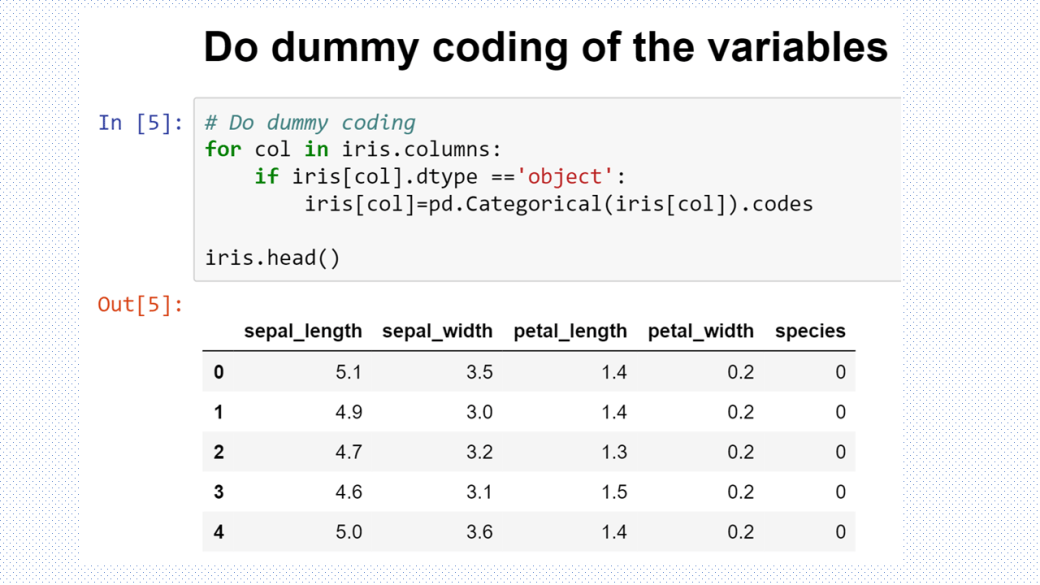
Task: Click the sepal_length value 4.9
Action: (348, 413)
